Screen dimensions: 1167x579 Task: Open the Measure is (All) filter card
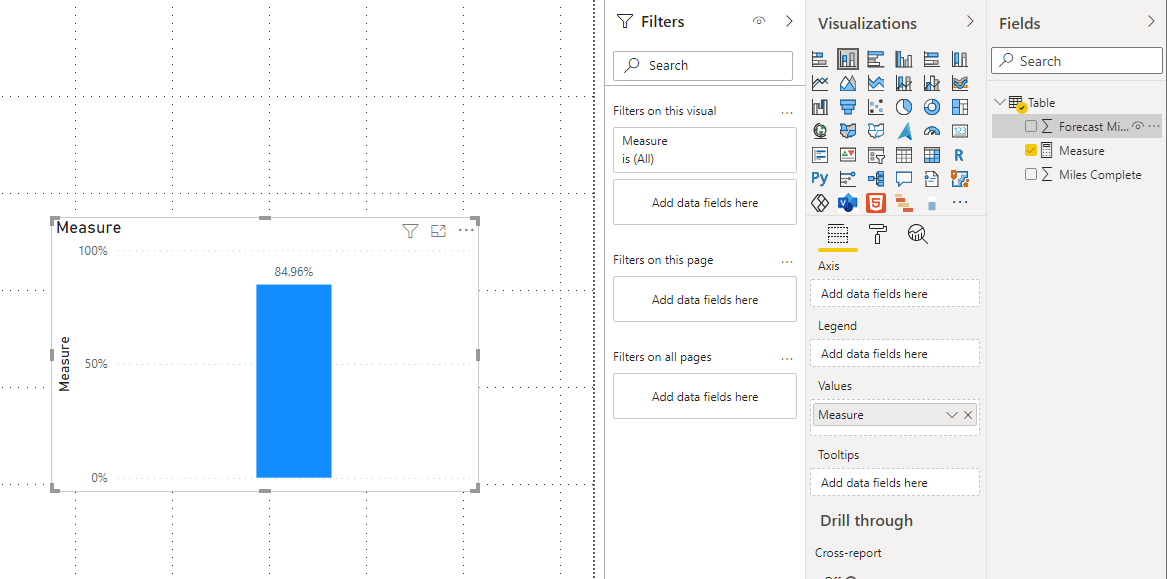point(705,150)
